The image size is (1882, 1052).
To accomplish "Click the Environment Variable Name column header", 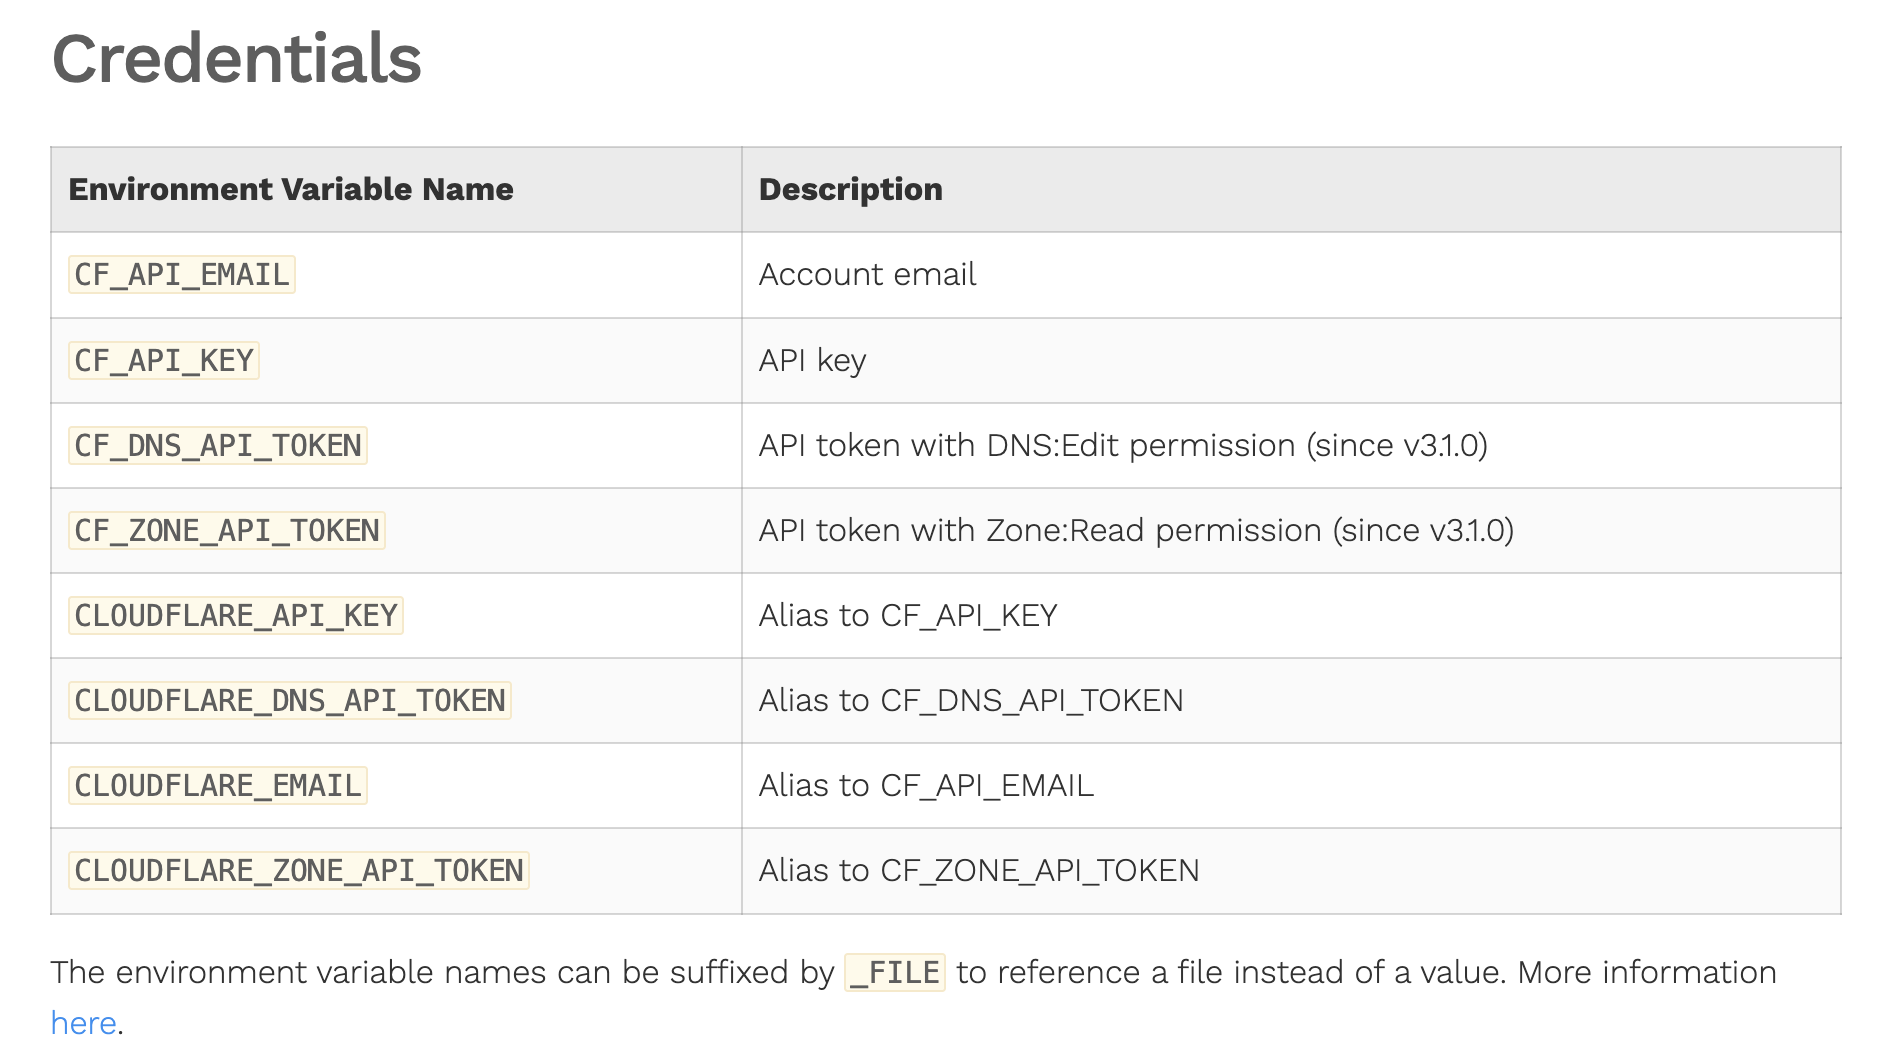I will pyautogui.click(x=290, y=189).
